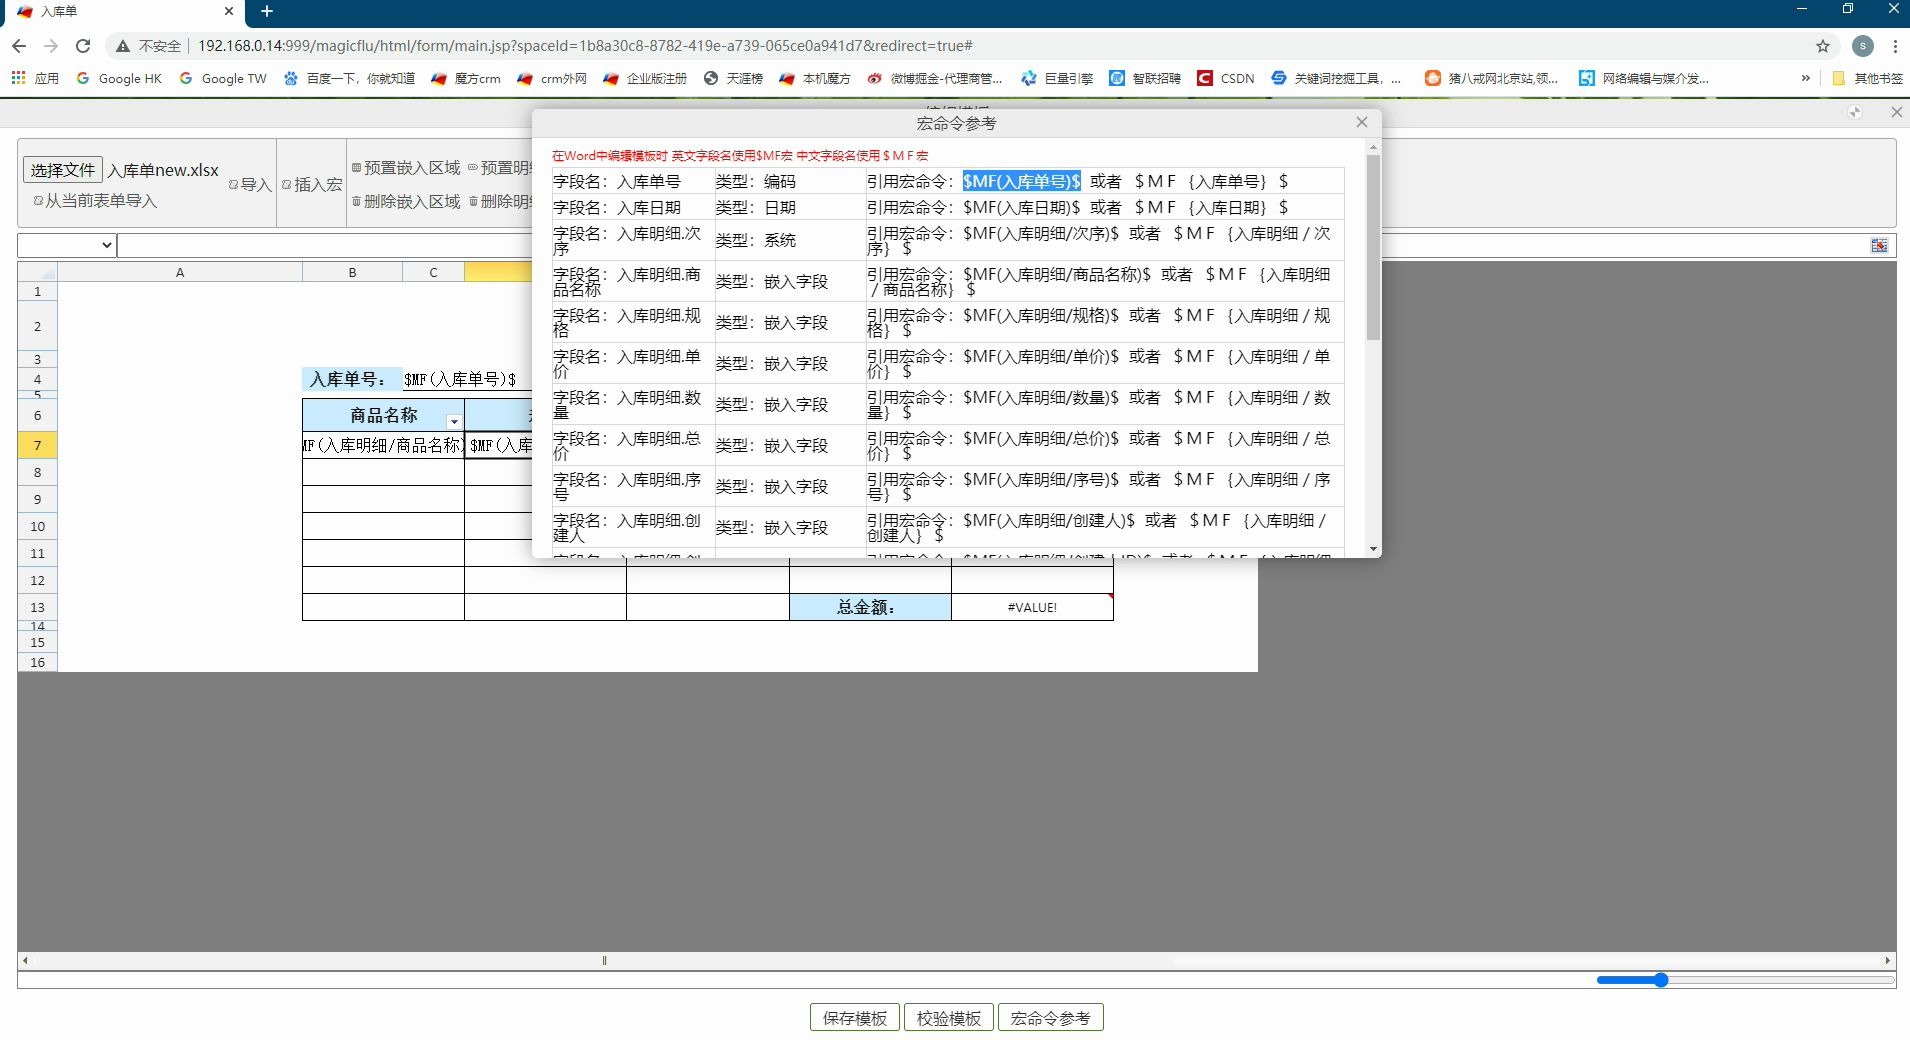Viewport: 1910px width, 1040px height.
Task: Open the crm外网 bookmark
Action: coord(552,78)
